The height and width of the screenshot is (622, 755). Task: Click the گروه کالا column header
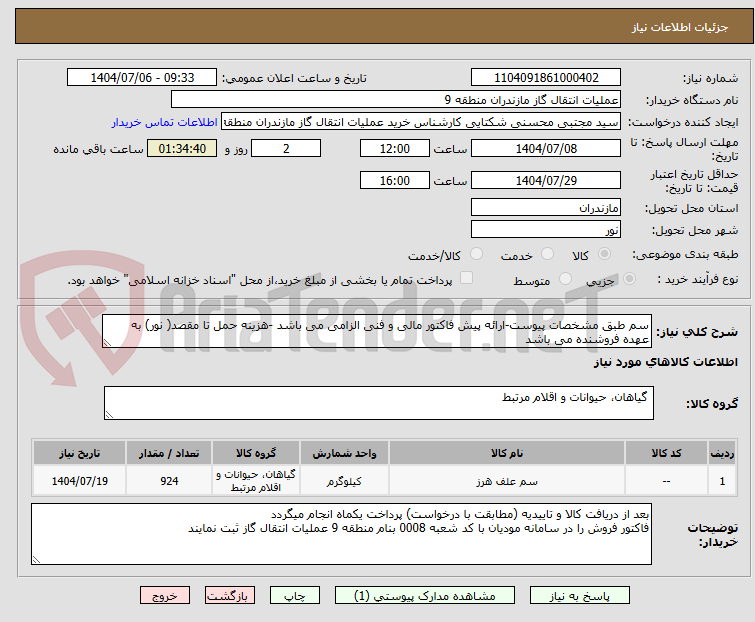(x=256, y=453)
